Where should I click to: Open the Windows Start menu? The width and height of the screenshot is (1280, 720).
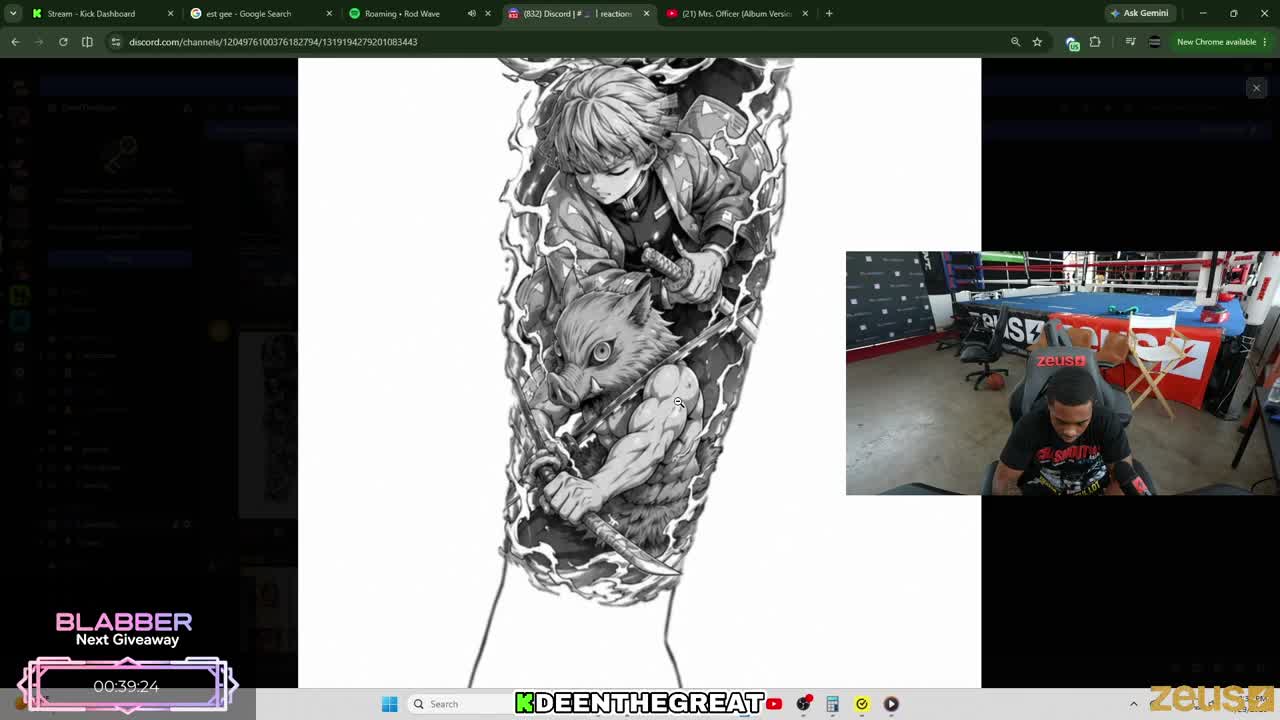coord(389,704)
